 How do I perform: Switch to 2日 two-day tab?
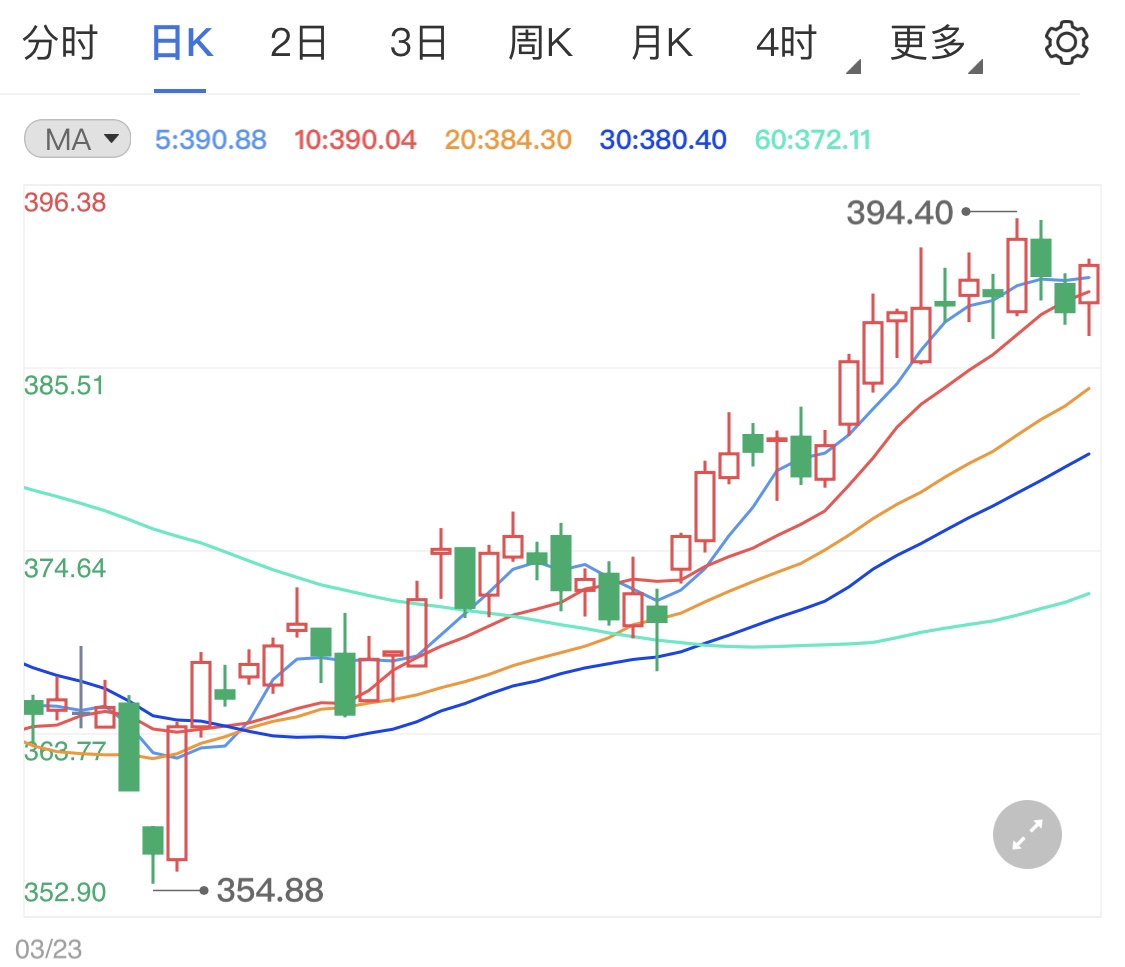(x=298, y=43)
